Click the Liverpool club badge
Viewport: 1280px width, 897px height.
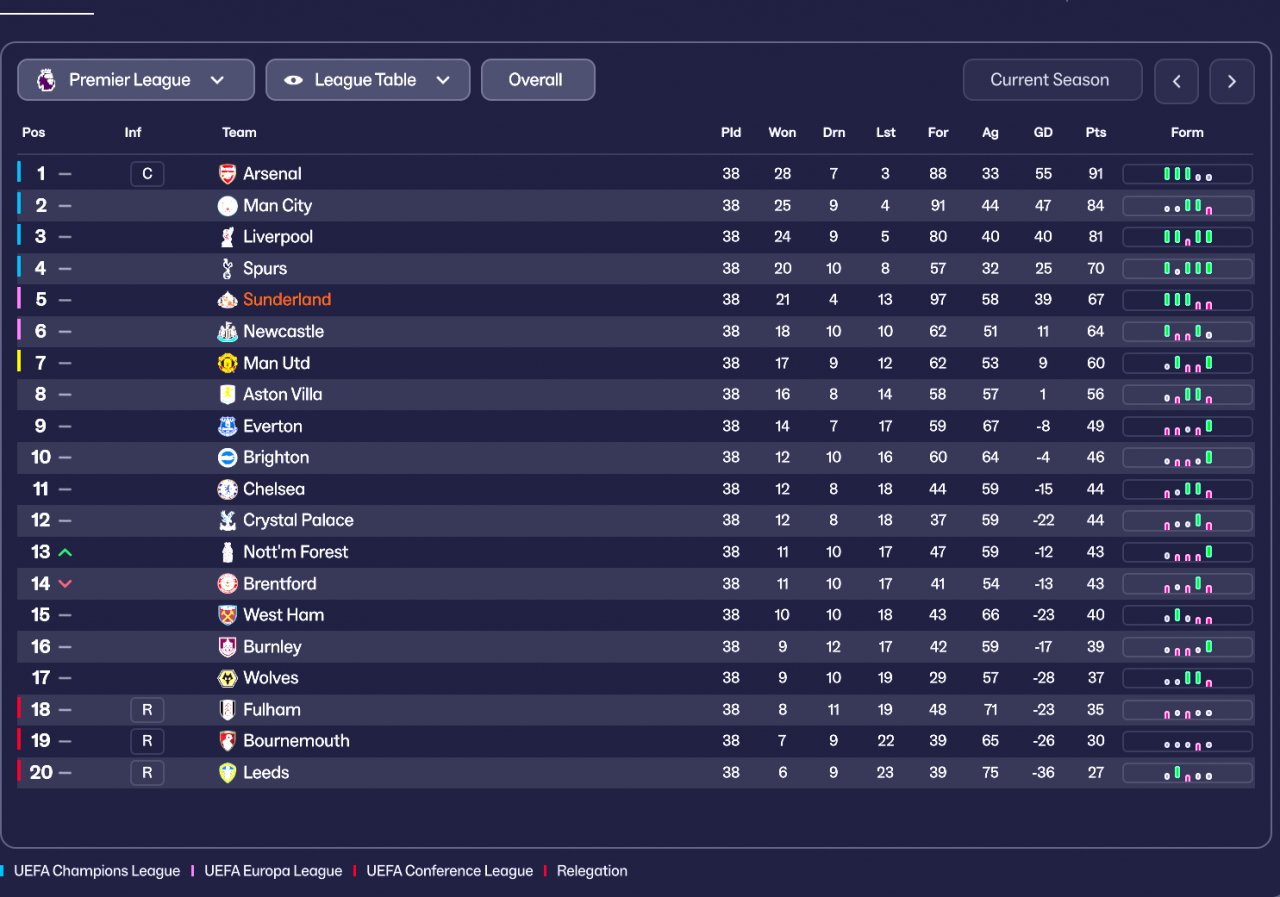[x=228, y=237]
